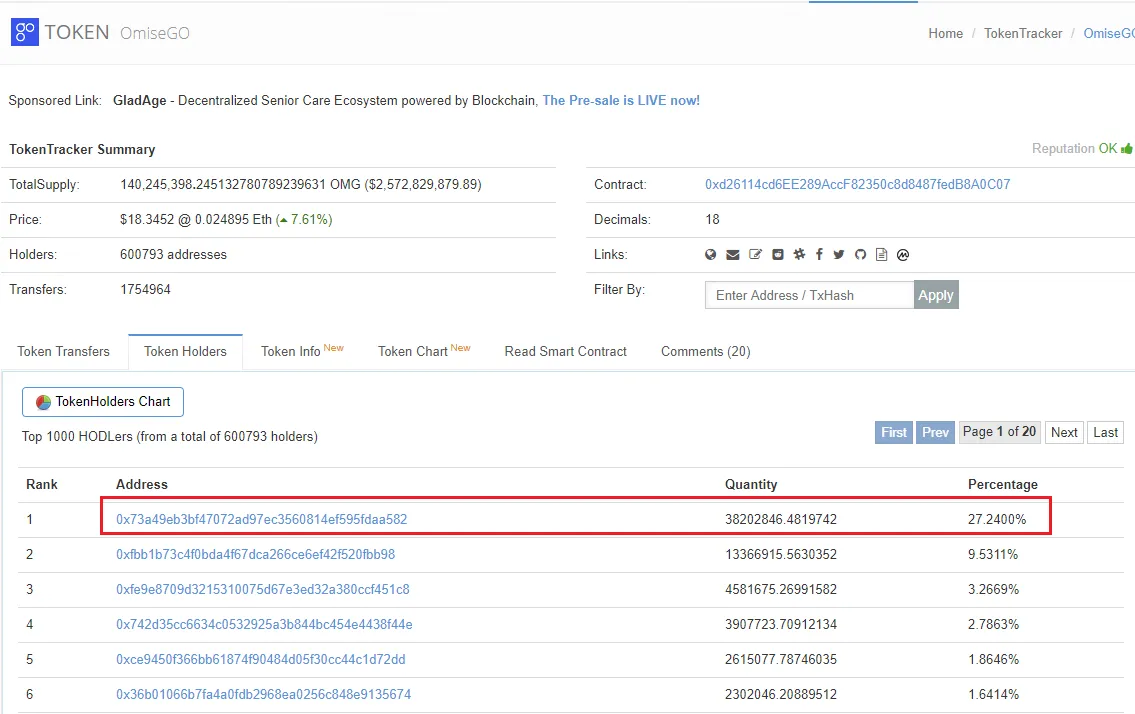This screenshot has width=1135, height=714.
Task: Switch to Read Smart Contract tab
Action: click(x=565, y=351)
